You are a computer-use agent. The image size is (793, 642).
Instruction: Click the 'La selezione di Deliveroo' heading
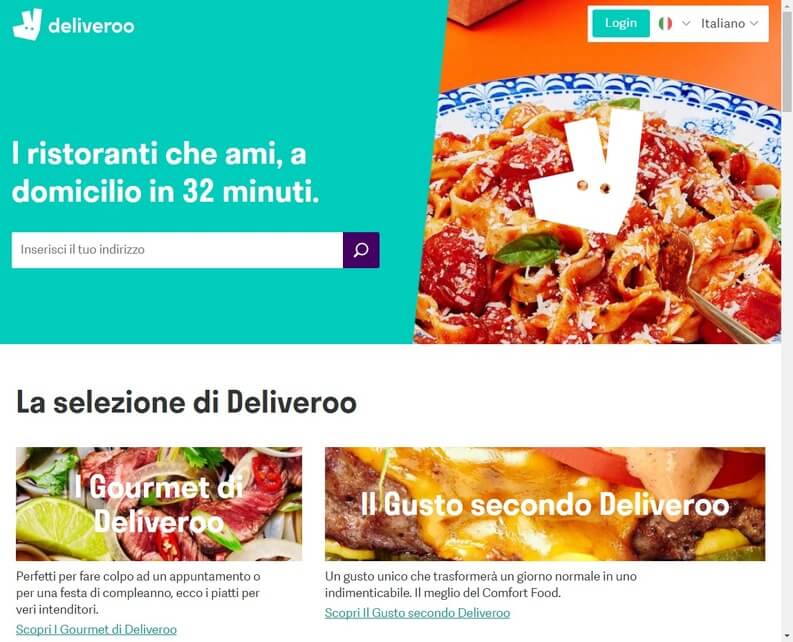[x=186, y=403]
